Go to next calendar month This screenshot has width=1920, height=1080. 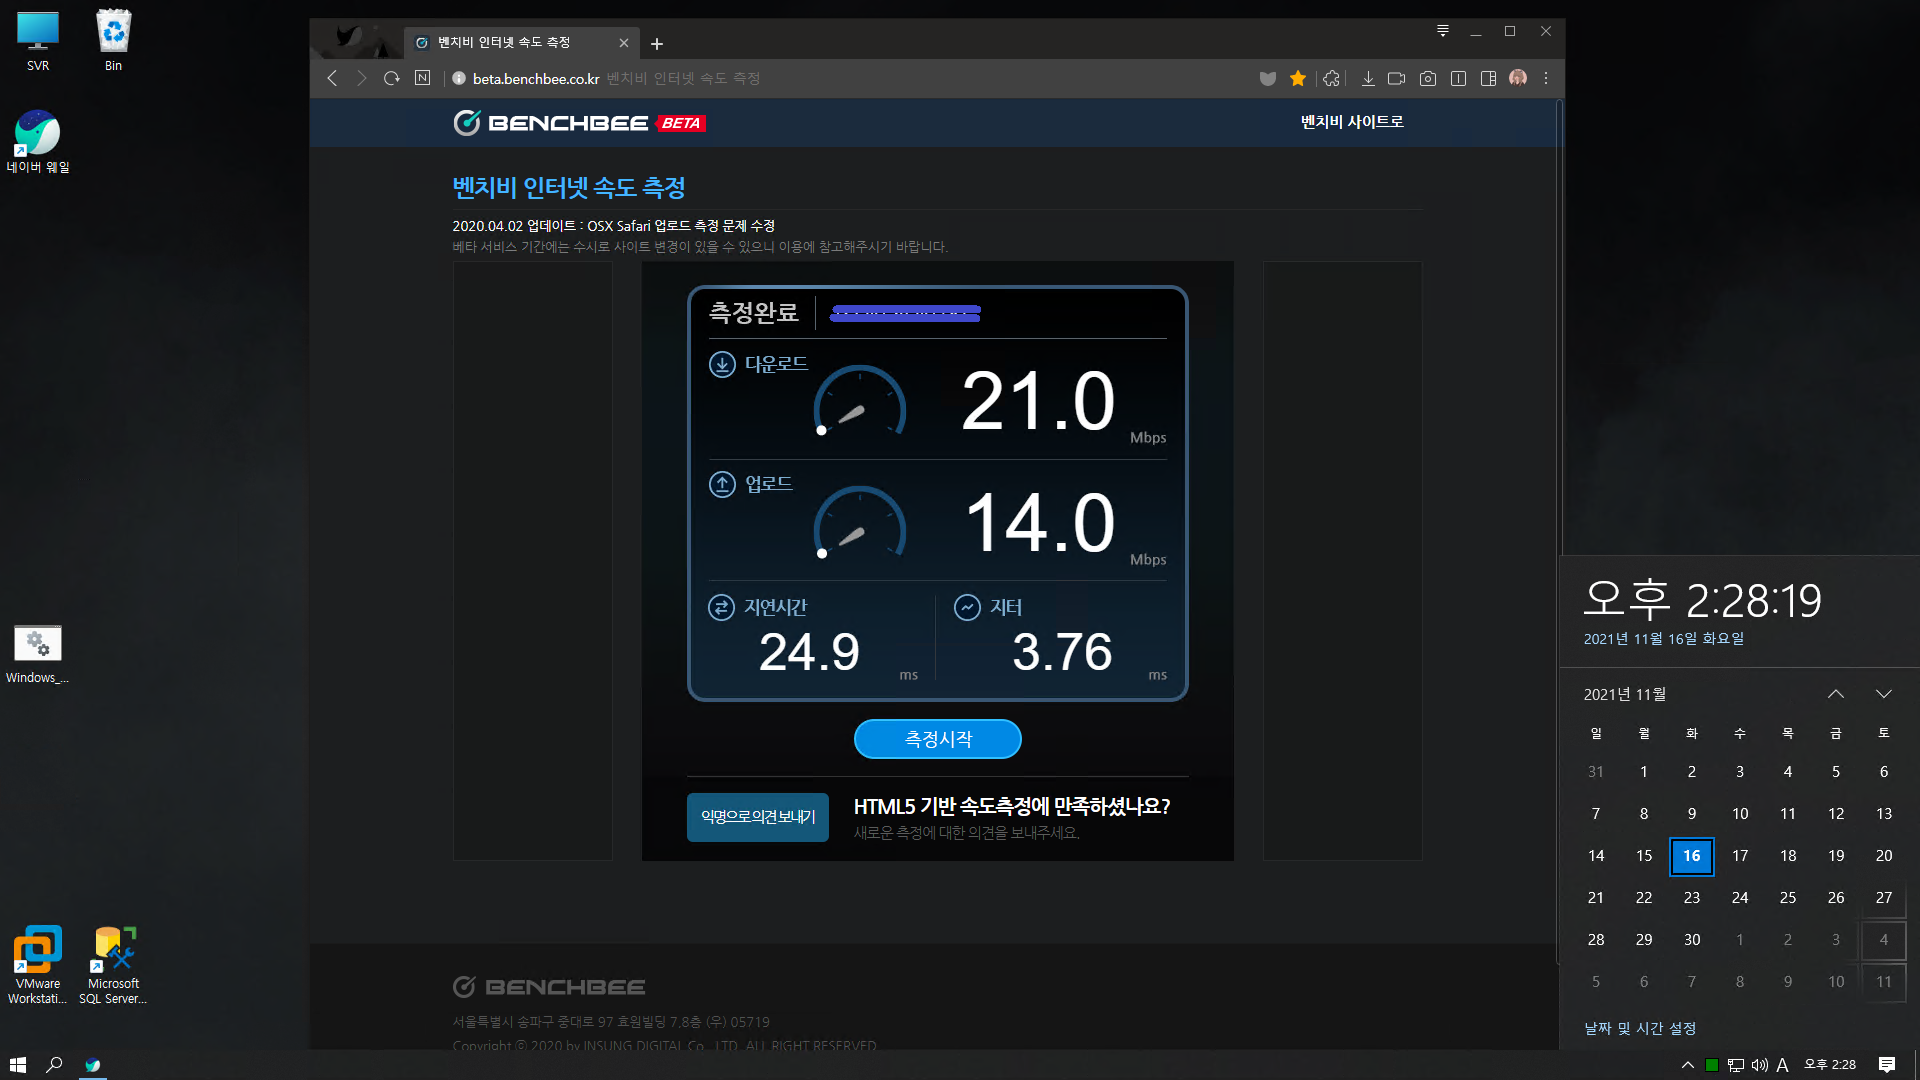click(x=1884, y=694)
